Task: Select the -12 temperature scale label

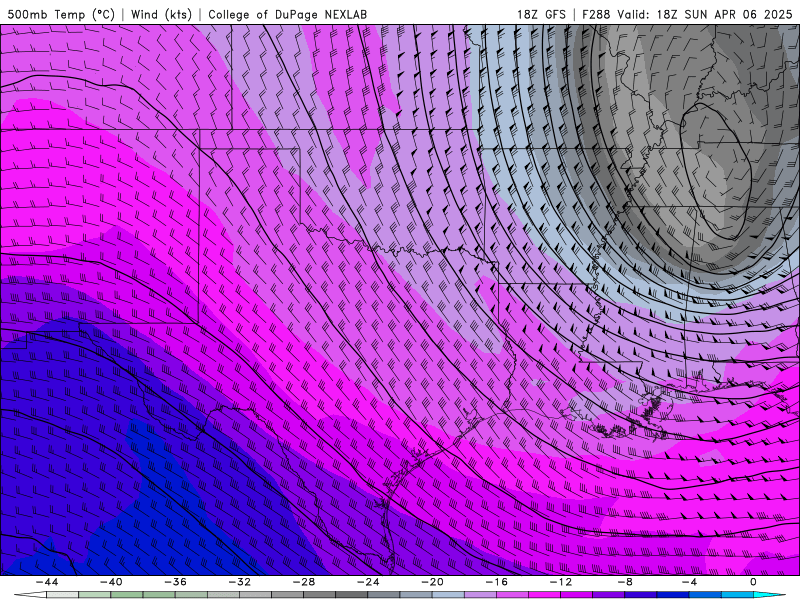Action: (x=561, y=582)
